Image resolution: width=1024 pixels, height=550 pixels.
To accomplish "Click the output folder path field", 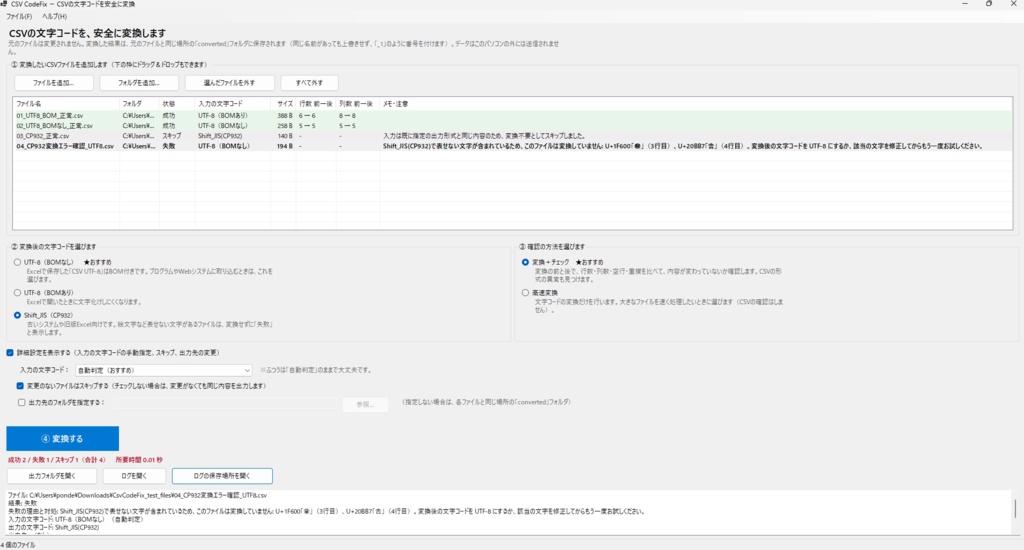I will [x=225, y=404].
